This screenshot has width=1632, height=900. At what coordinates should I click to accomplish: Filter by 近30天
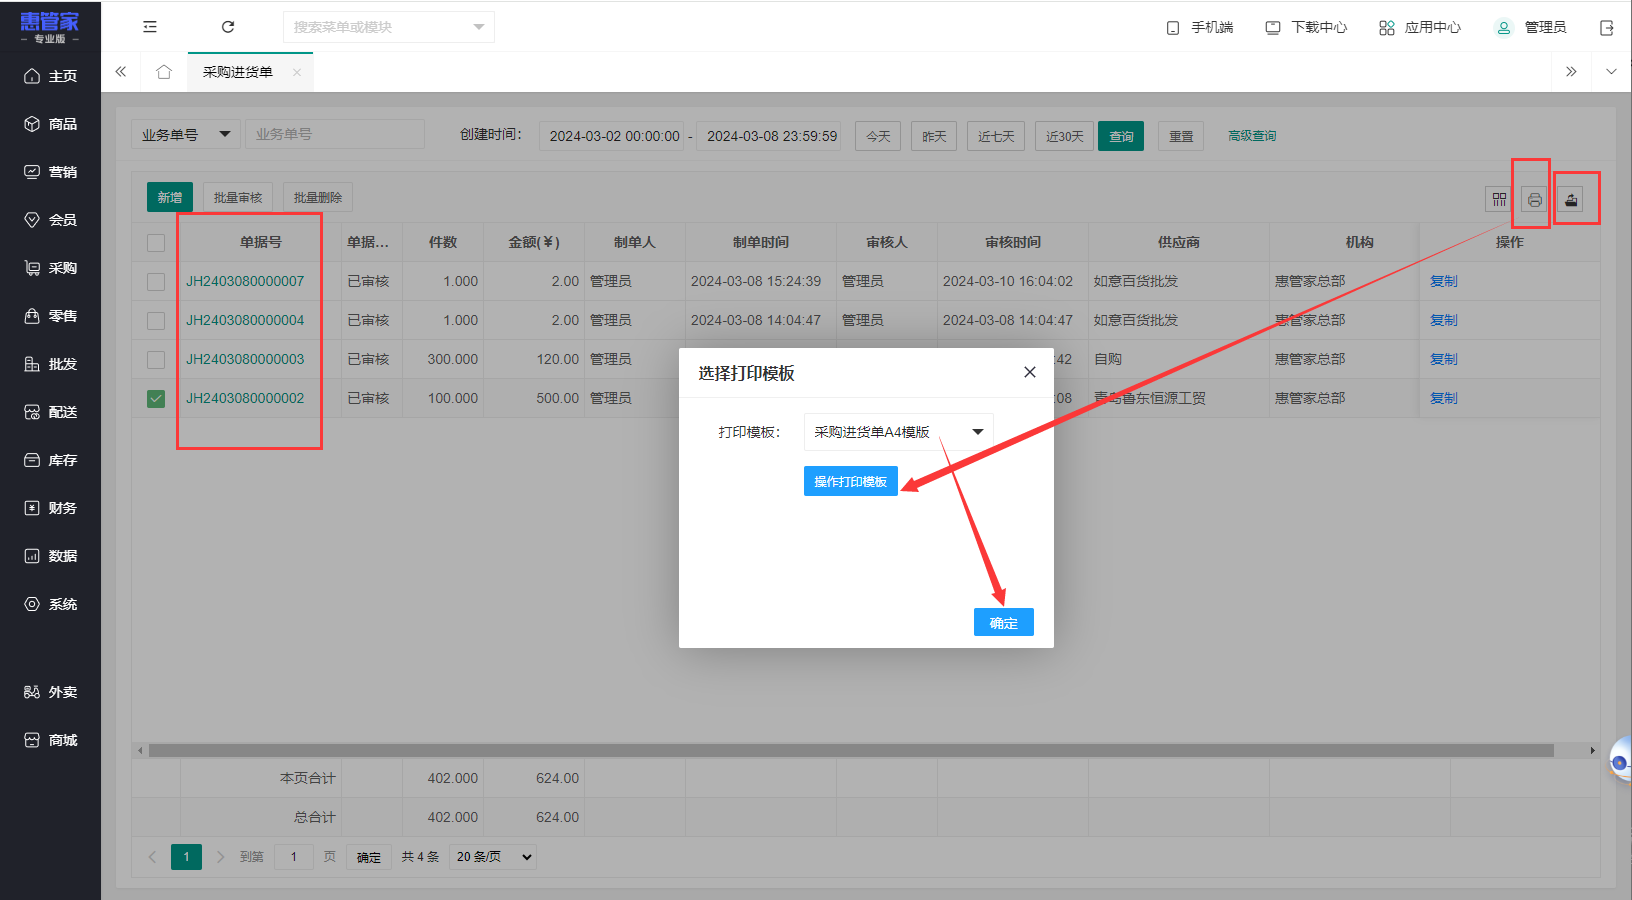click(1064, 136)
